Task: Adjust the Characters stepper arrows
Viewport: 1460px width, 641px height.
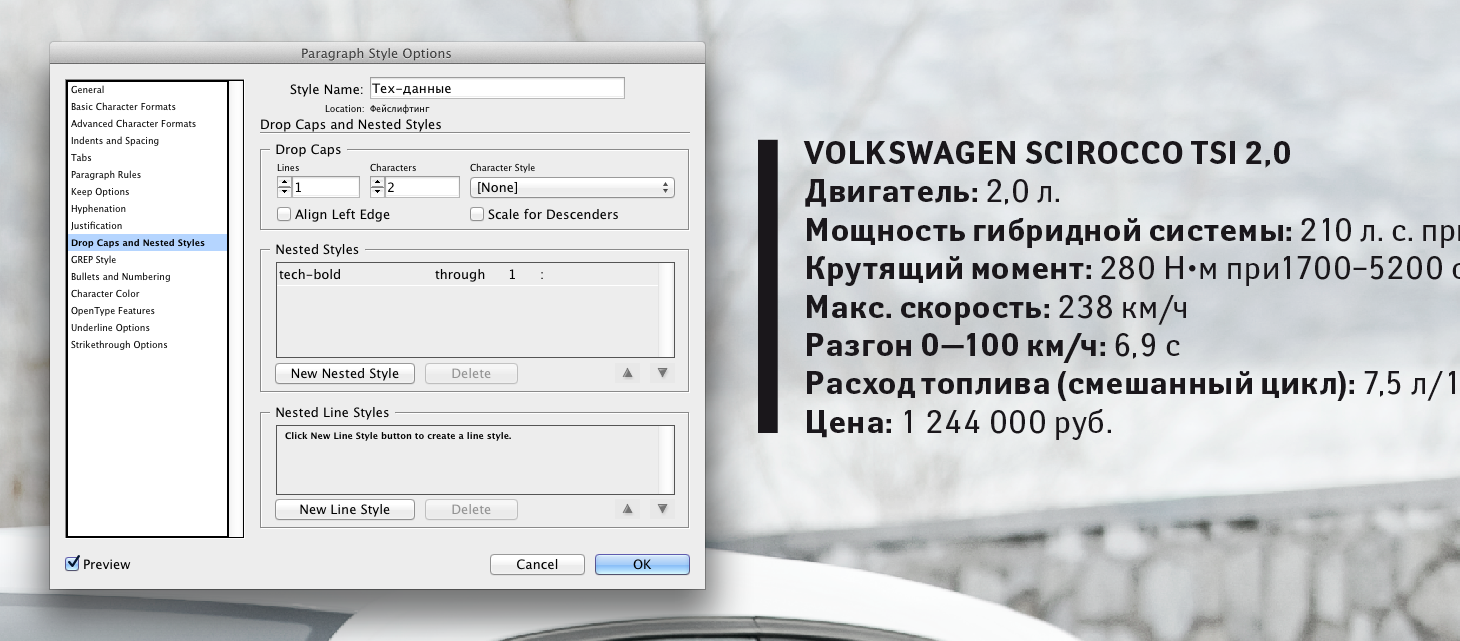Action: (377, 187)
